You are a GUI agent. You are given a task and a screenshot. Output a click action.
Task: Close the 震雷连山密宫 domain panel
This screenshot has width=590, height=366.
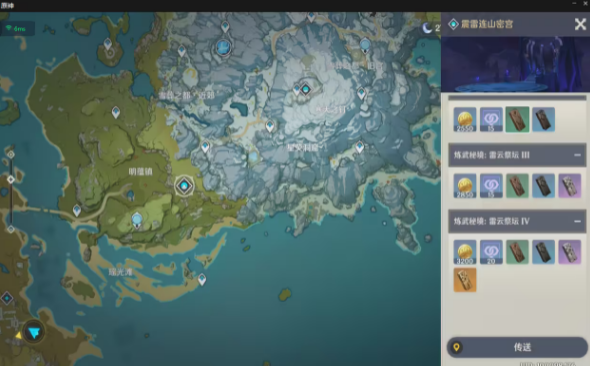[x=580, y=24]
